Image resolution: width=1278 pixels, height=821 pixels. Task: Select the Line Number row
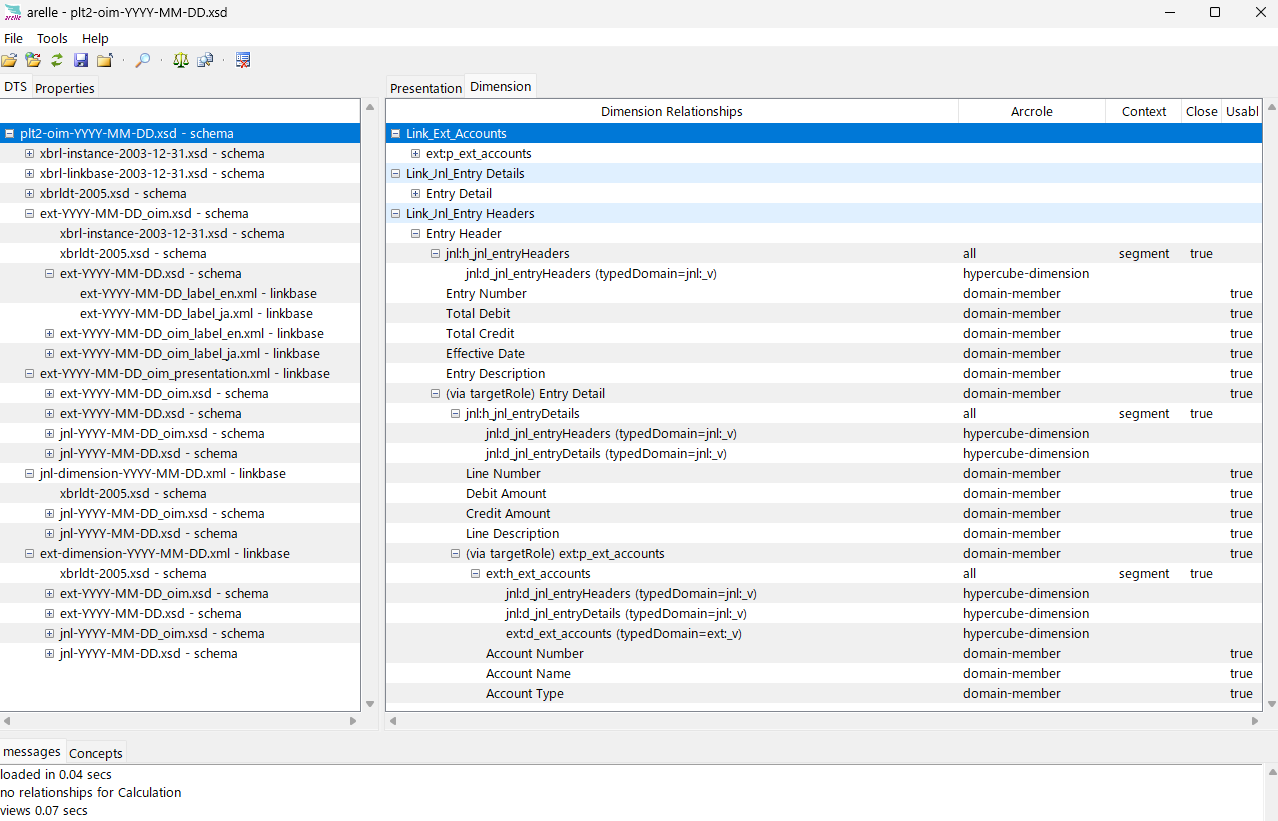pos(823,473)
